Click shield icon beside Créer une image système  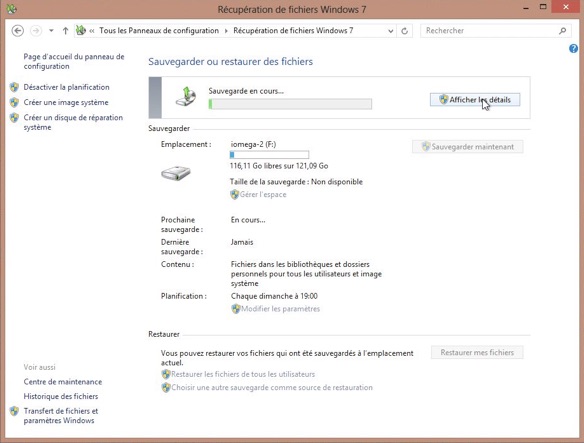pyautogui.click(x=15, y=102)
